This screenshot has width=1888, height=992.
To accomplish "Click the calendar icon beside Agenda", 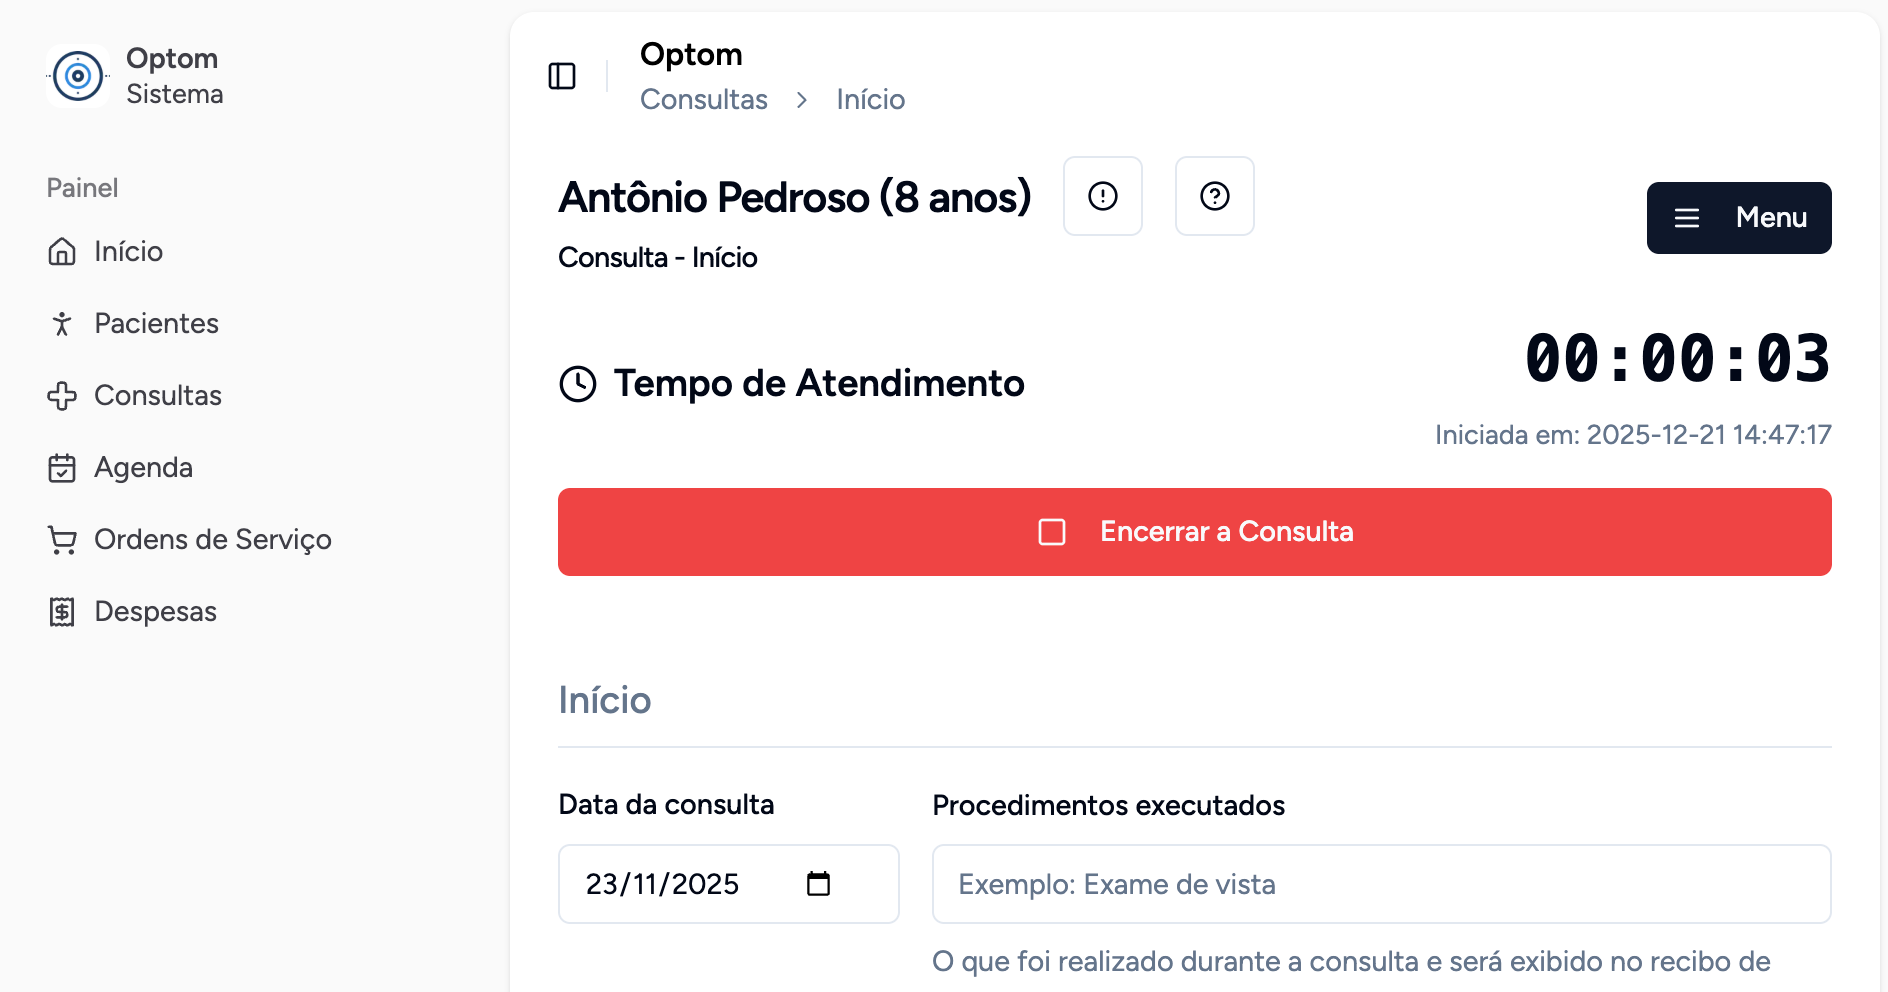I will click(x=62, y=468).
